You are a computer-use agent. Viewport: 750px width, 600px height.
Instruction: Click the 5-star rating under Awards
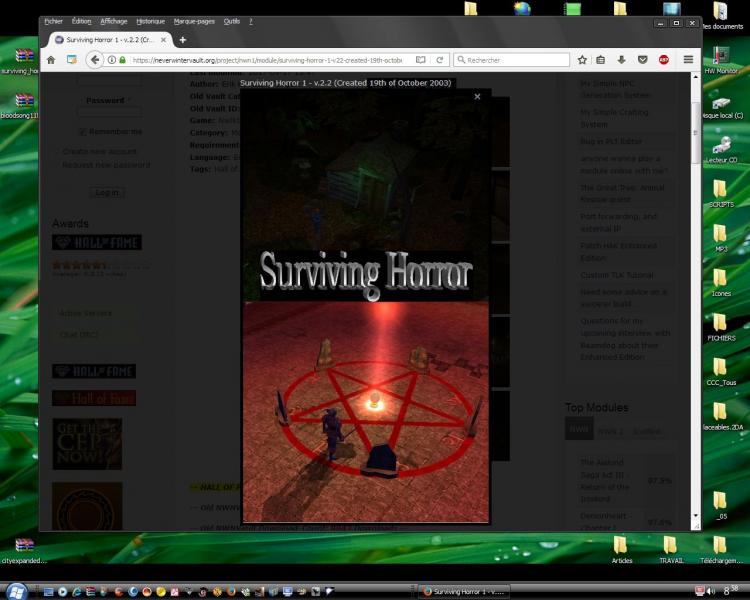pos(79,265)
